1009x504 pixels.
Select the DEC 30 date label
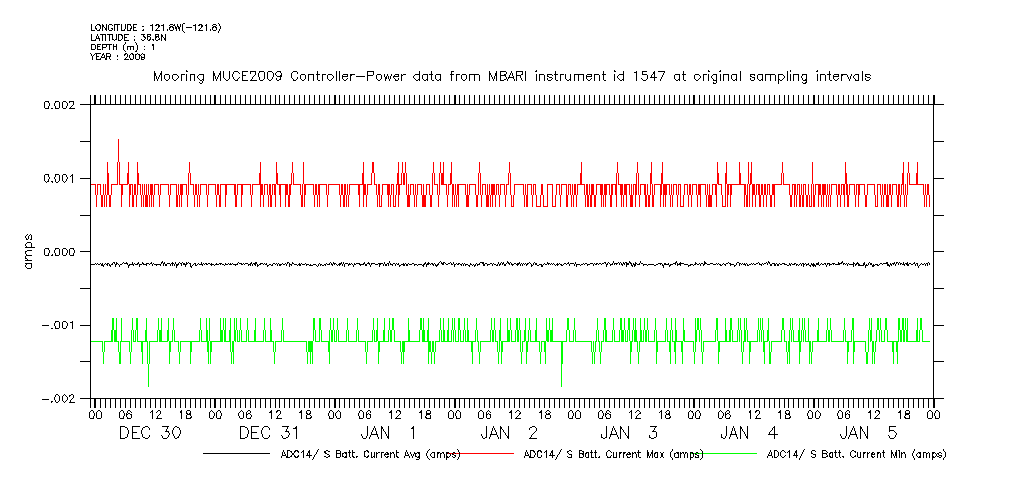pyautogui.click(x=150, y=433)
